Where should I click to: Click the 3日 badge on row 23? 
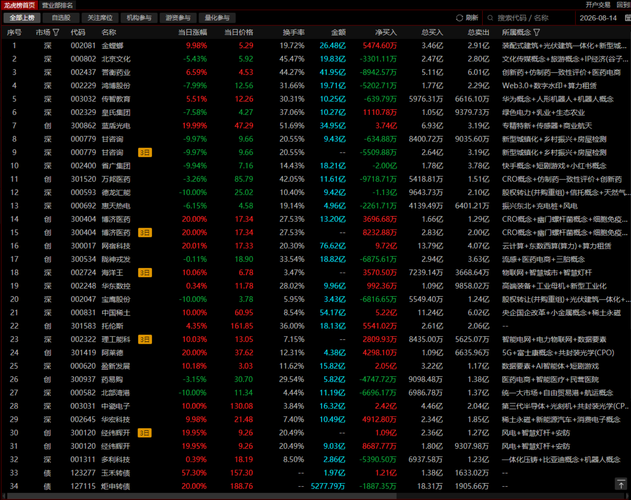pos(145,339)
